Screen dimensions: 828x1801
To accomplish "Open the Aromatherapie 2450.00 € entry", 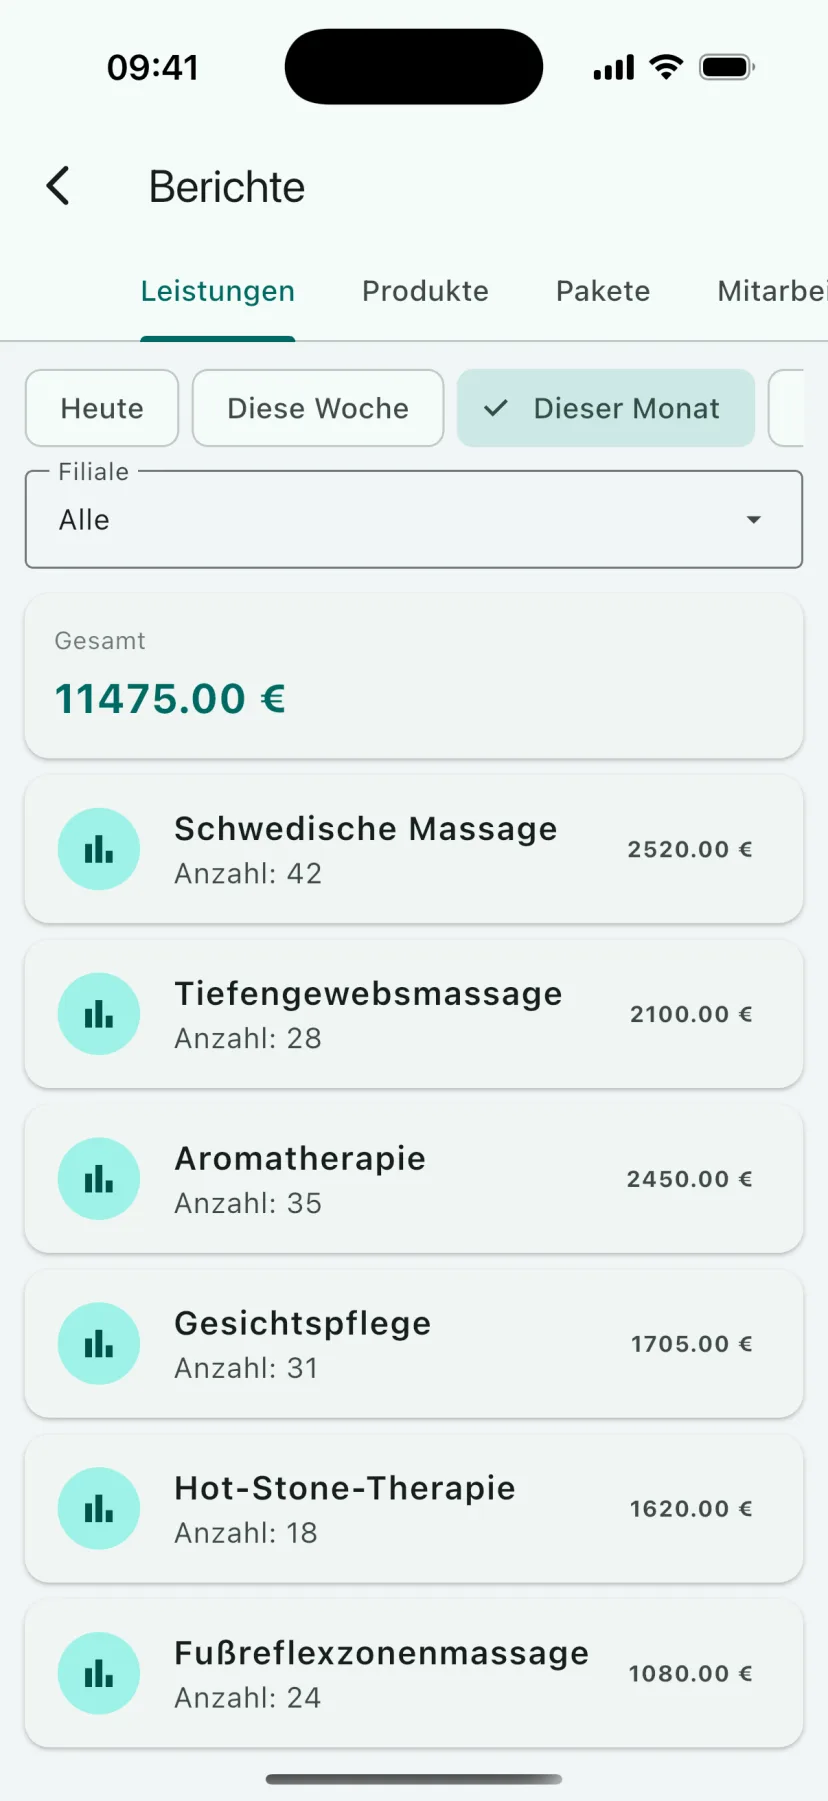I will point(414,1179).
